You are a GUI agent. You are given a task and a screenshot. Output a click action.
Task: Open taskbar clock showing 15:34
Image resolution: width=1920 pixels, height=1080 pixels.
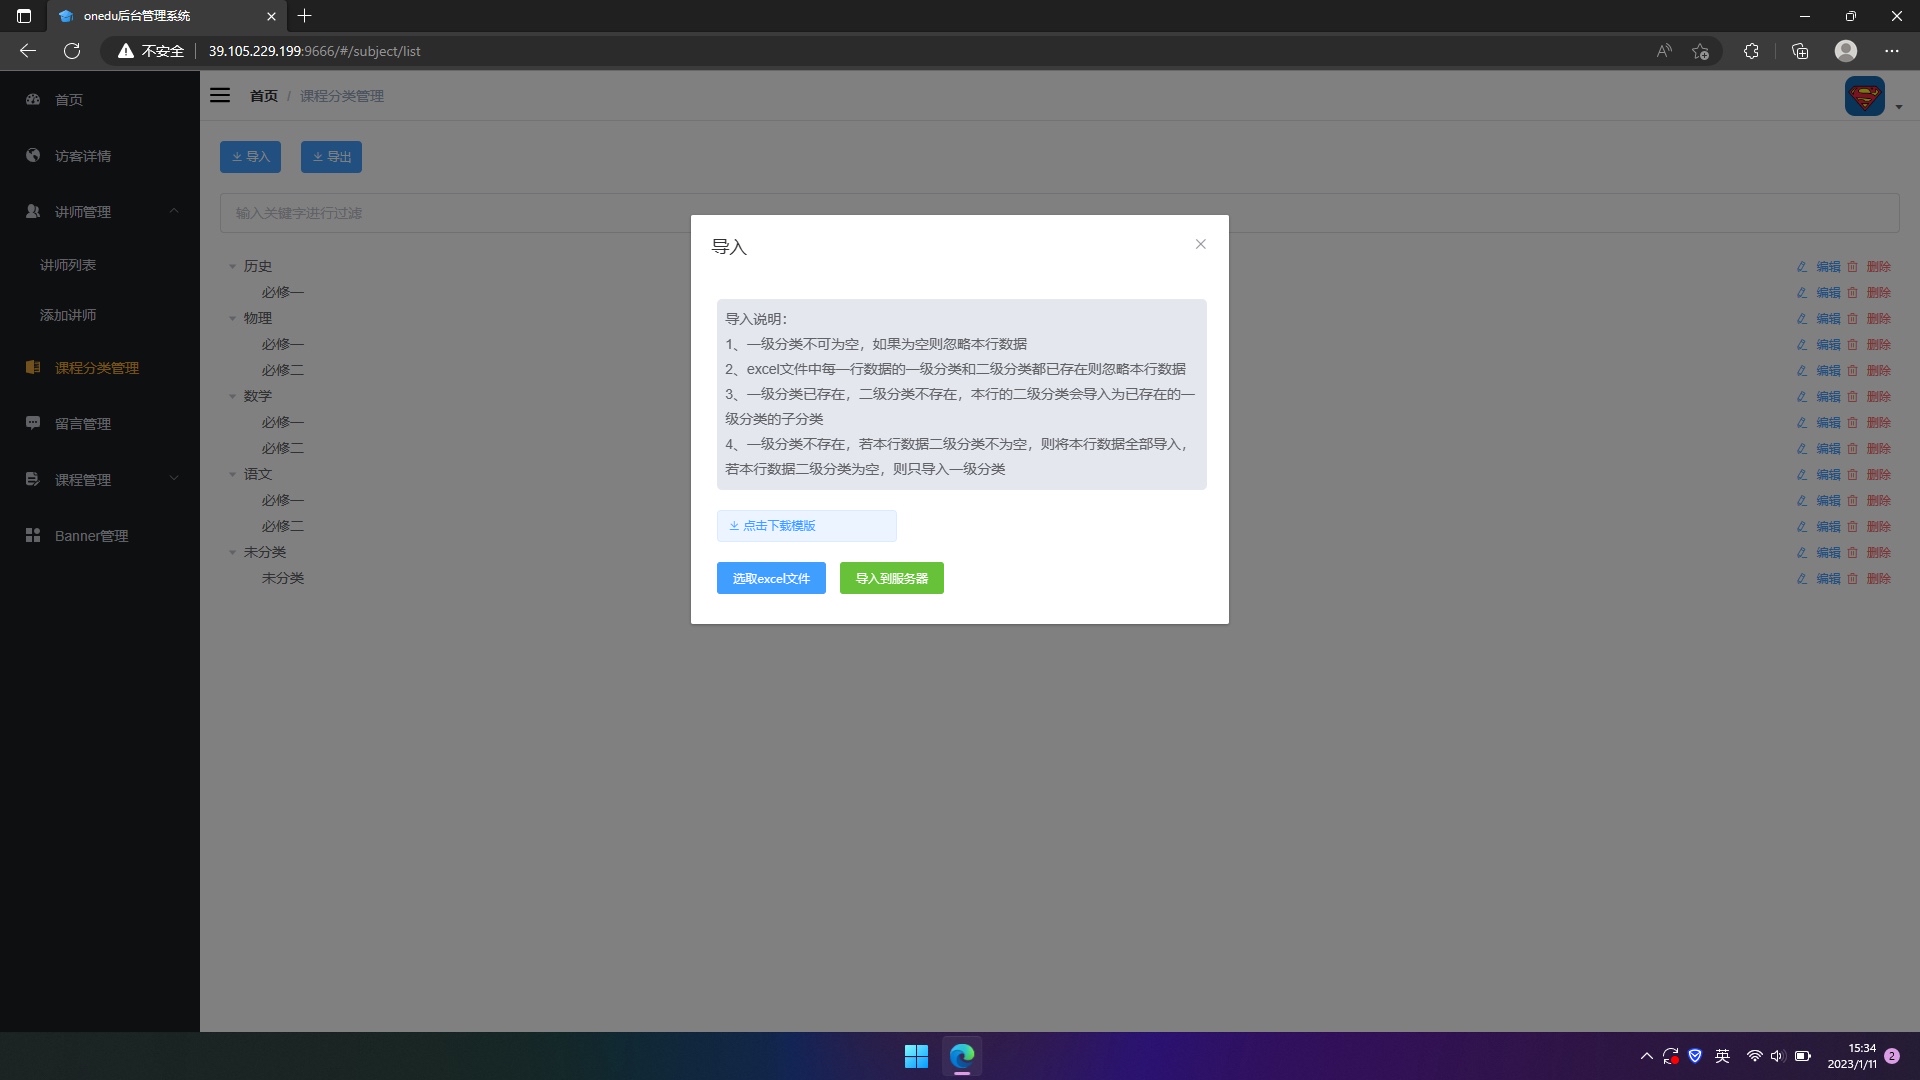point(1852,1056)
